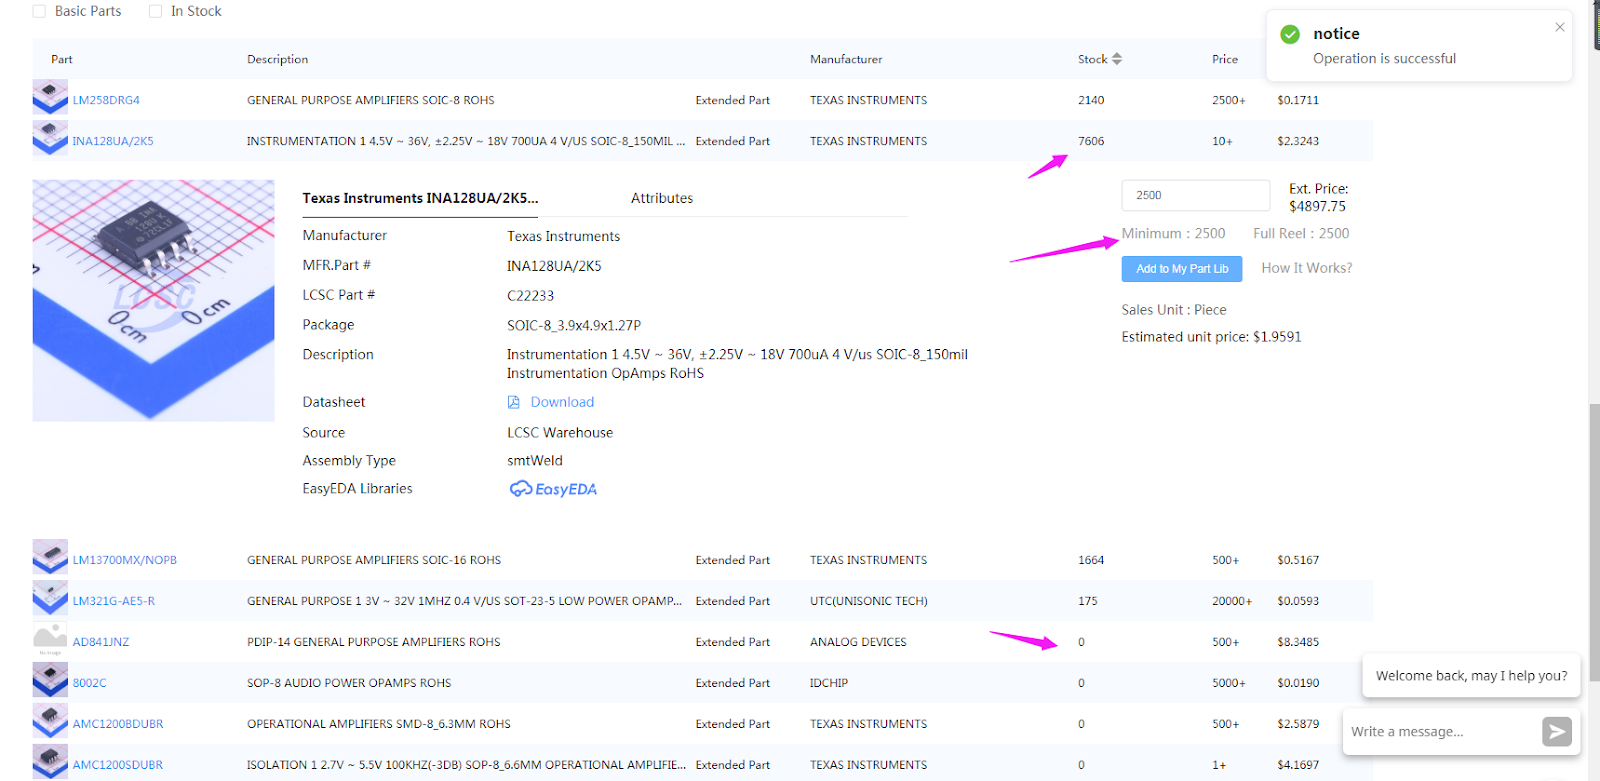The width and height of the screenshot is (1600, 781).
Task: Open the 8002C part link
Action: point(89,683)
